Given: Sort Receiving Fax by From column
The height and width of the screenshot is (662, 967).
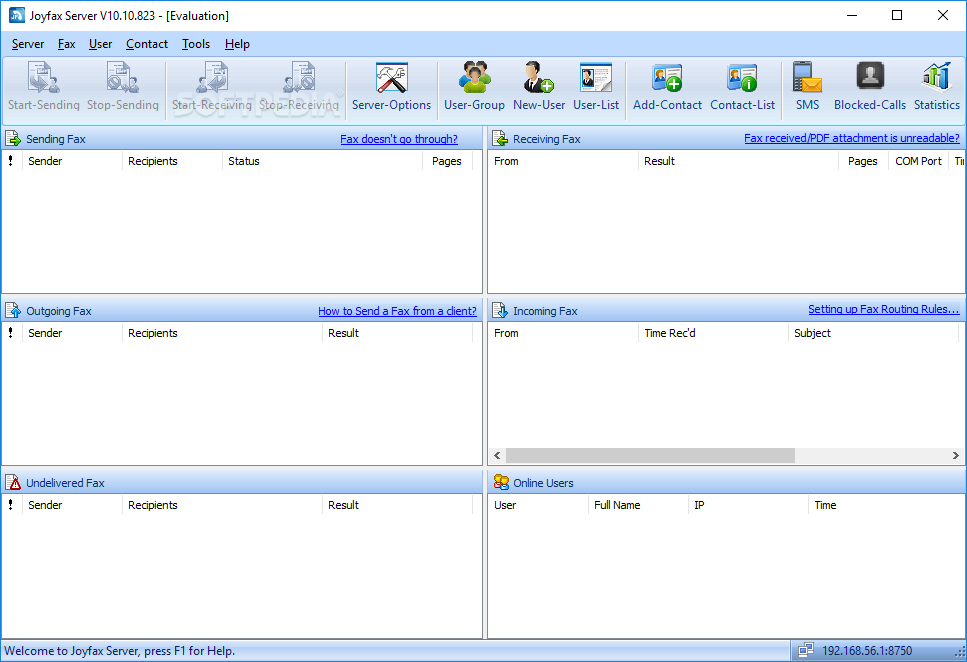Looking at the screenshot, I should coord(563,161).
